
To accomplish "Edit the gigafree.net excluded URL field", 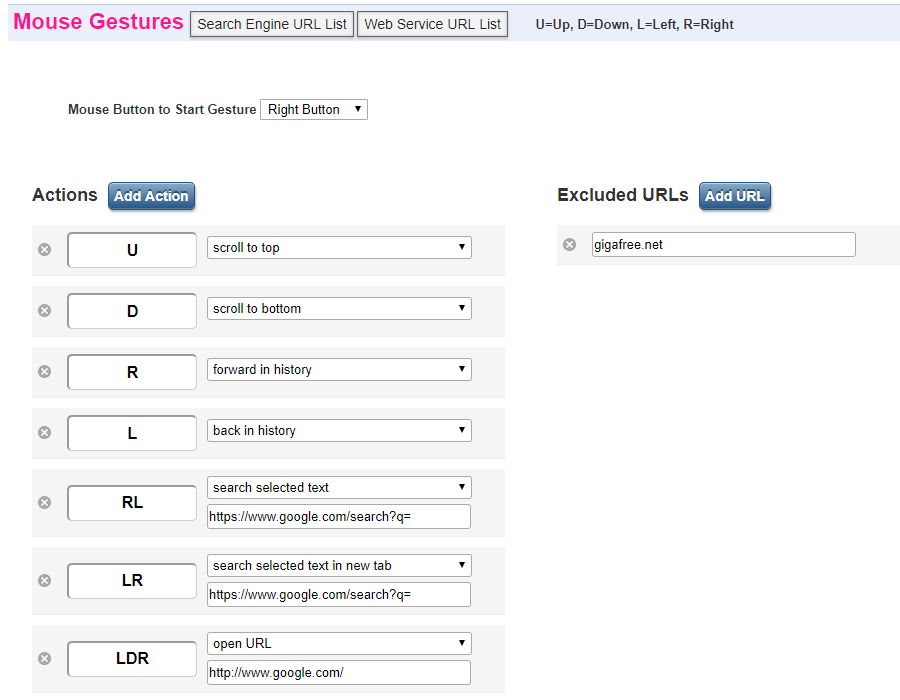I will tap(724, 244).
